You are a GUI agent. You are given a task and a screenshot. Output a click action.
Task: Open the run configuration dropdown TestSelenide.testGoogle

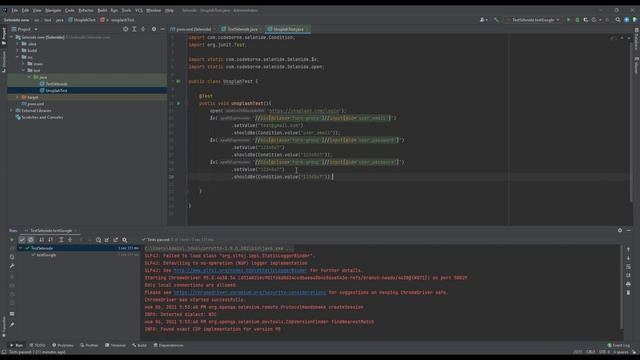pos(532,20)
